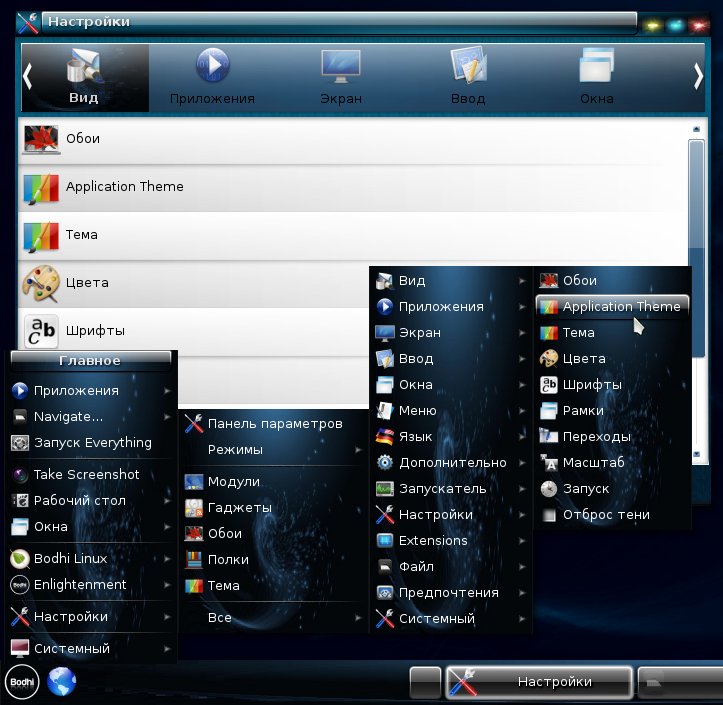Open Окна entry in Главное menu

[91, 527]
